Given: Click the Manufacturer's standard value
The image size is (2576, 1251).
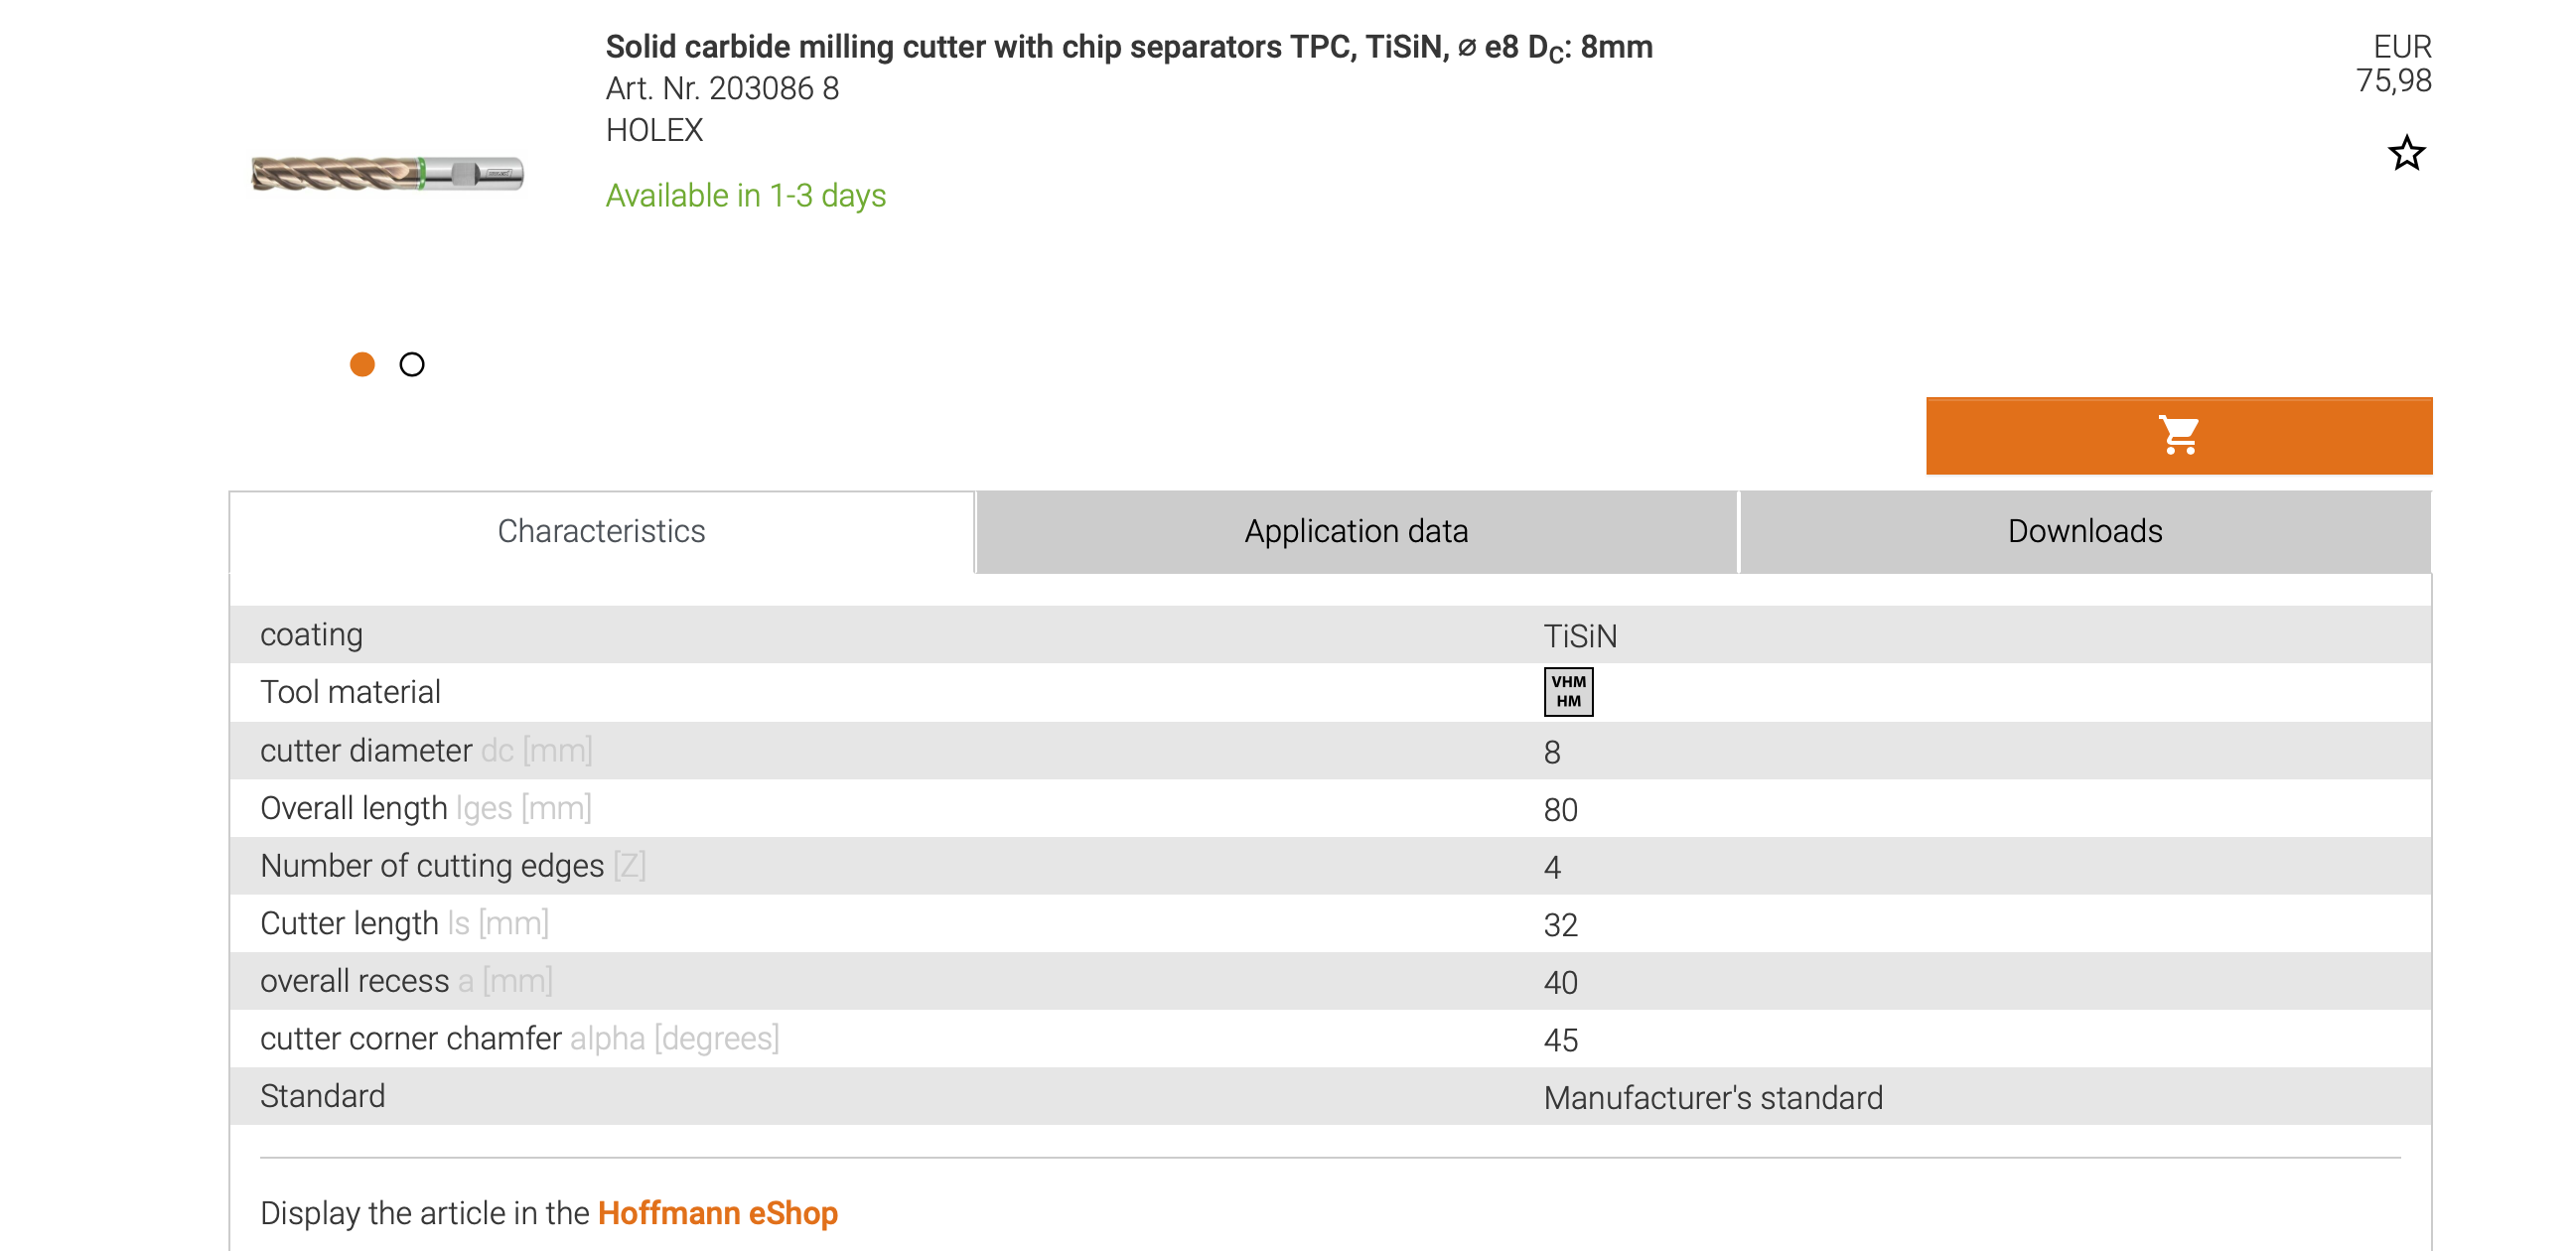Looking at the screenshot, I should (1712, 1098).
